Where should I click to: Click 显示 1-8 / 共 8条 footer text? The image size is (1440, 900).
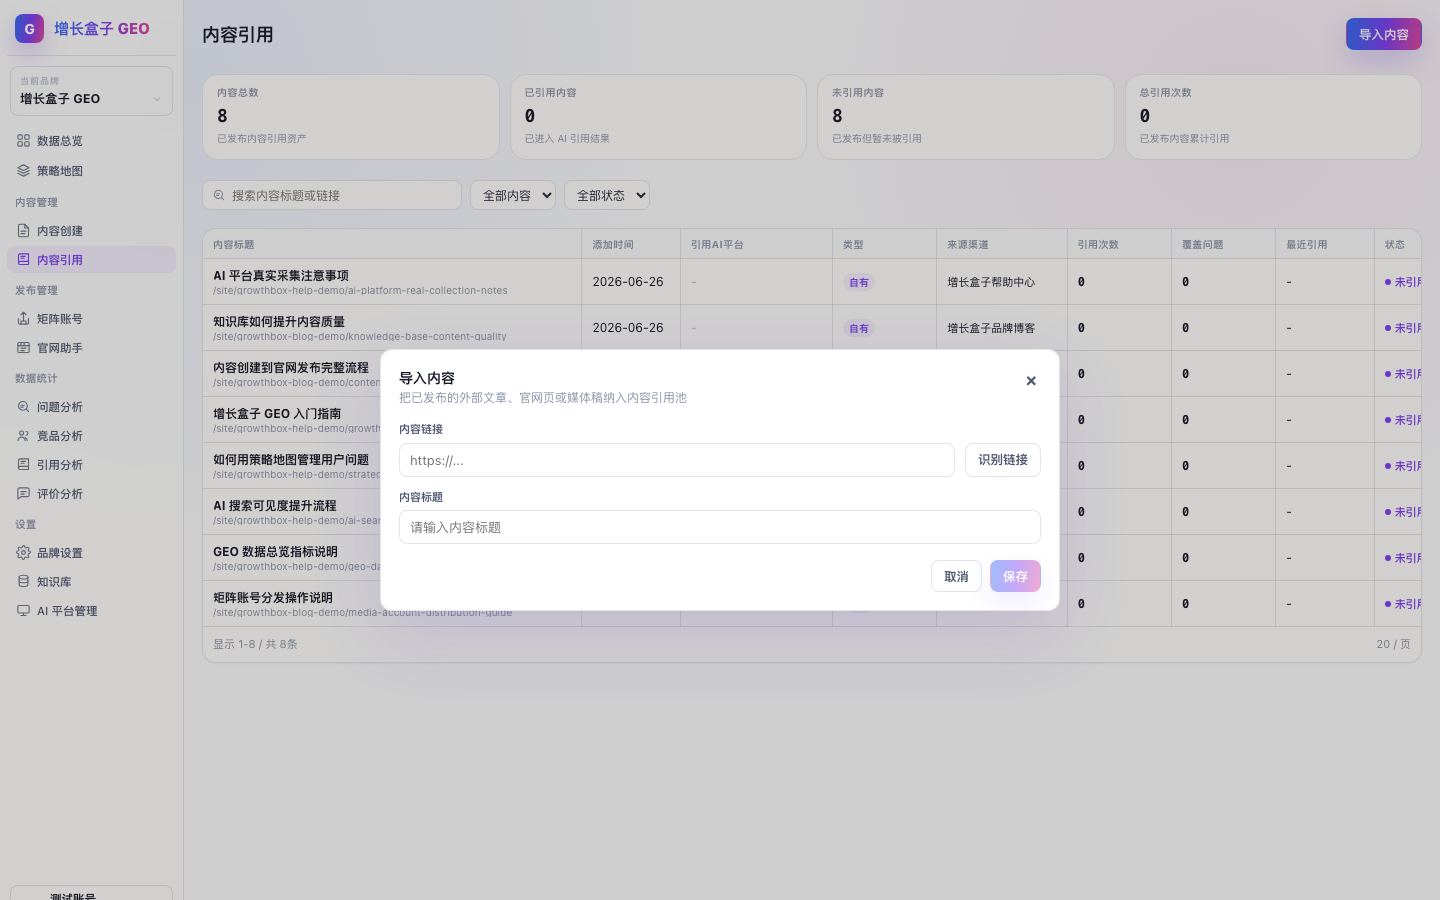click(255, 644)
